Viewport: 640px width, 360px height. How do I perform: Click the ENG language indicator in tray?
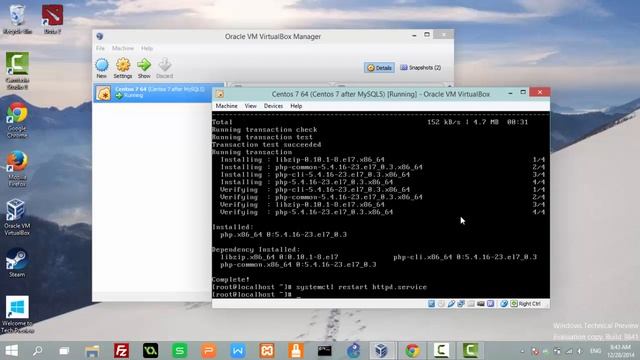[595, 351]
